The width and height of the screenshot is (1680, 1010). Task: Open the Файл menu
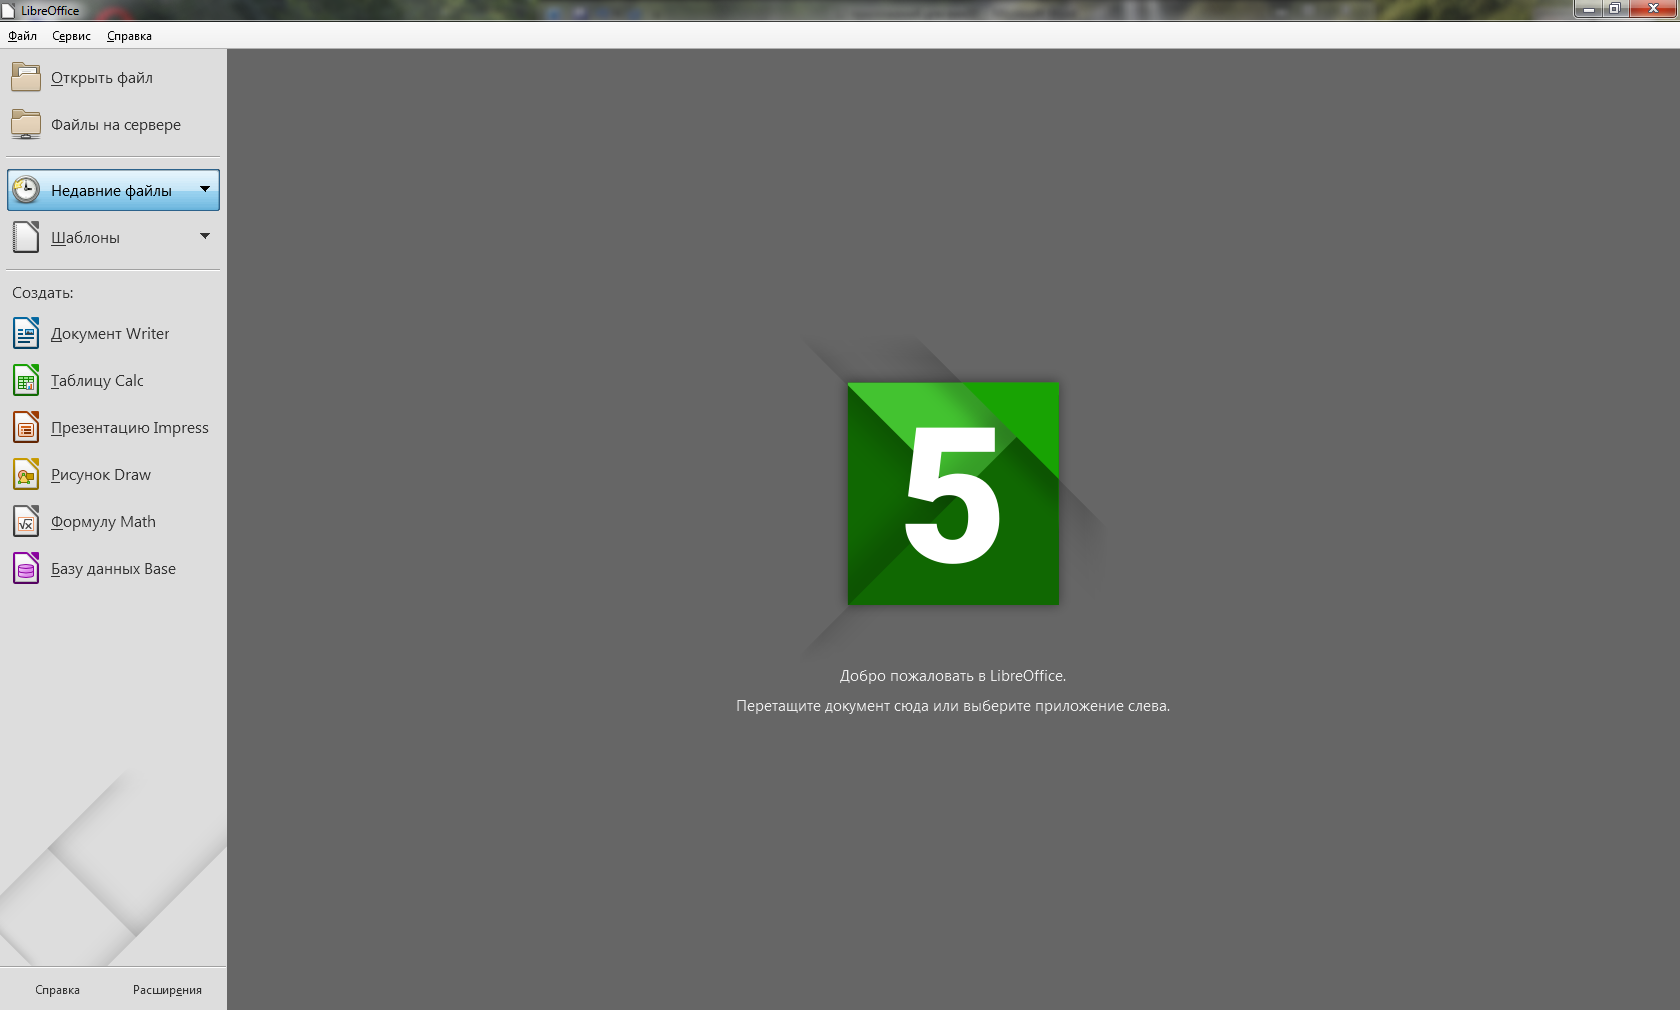[22, 36]
